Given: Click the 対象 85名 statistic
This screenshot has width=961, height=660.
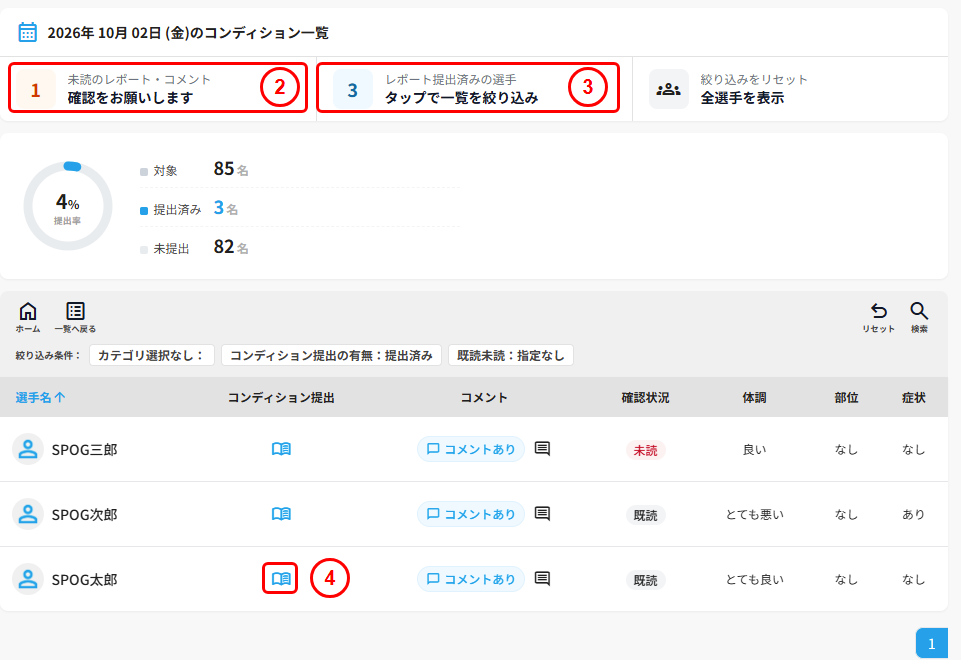Looking at the screenshot, I should coord(194,169).
